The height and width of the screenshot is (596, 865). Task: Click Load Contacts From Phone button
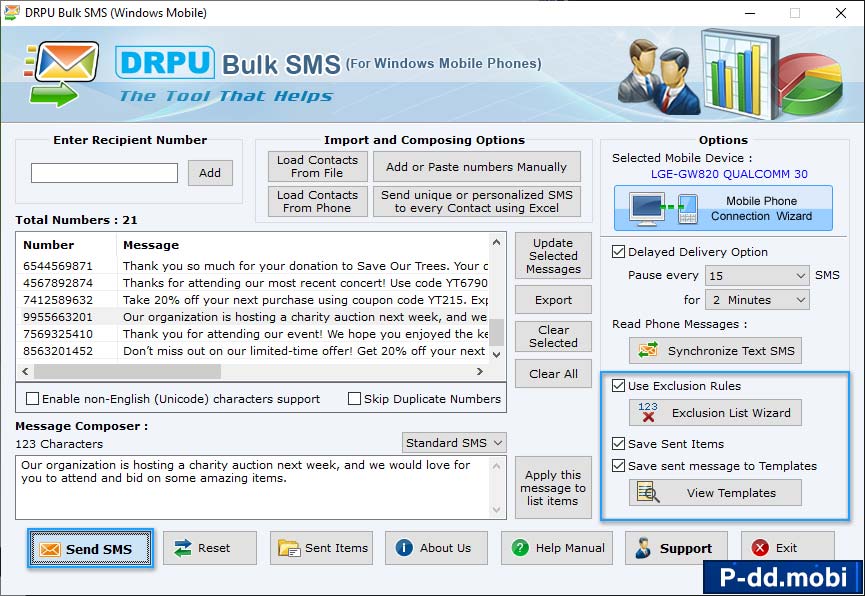point(317,201)
